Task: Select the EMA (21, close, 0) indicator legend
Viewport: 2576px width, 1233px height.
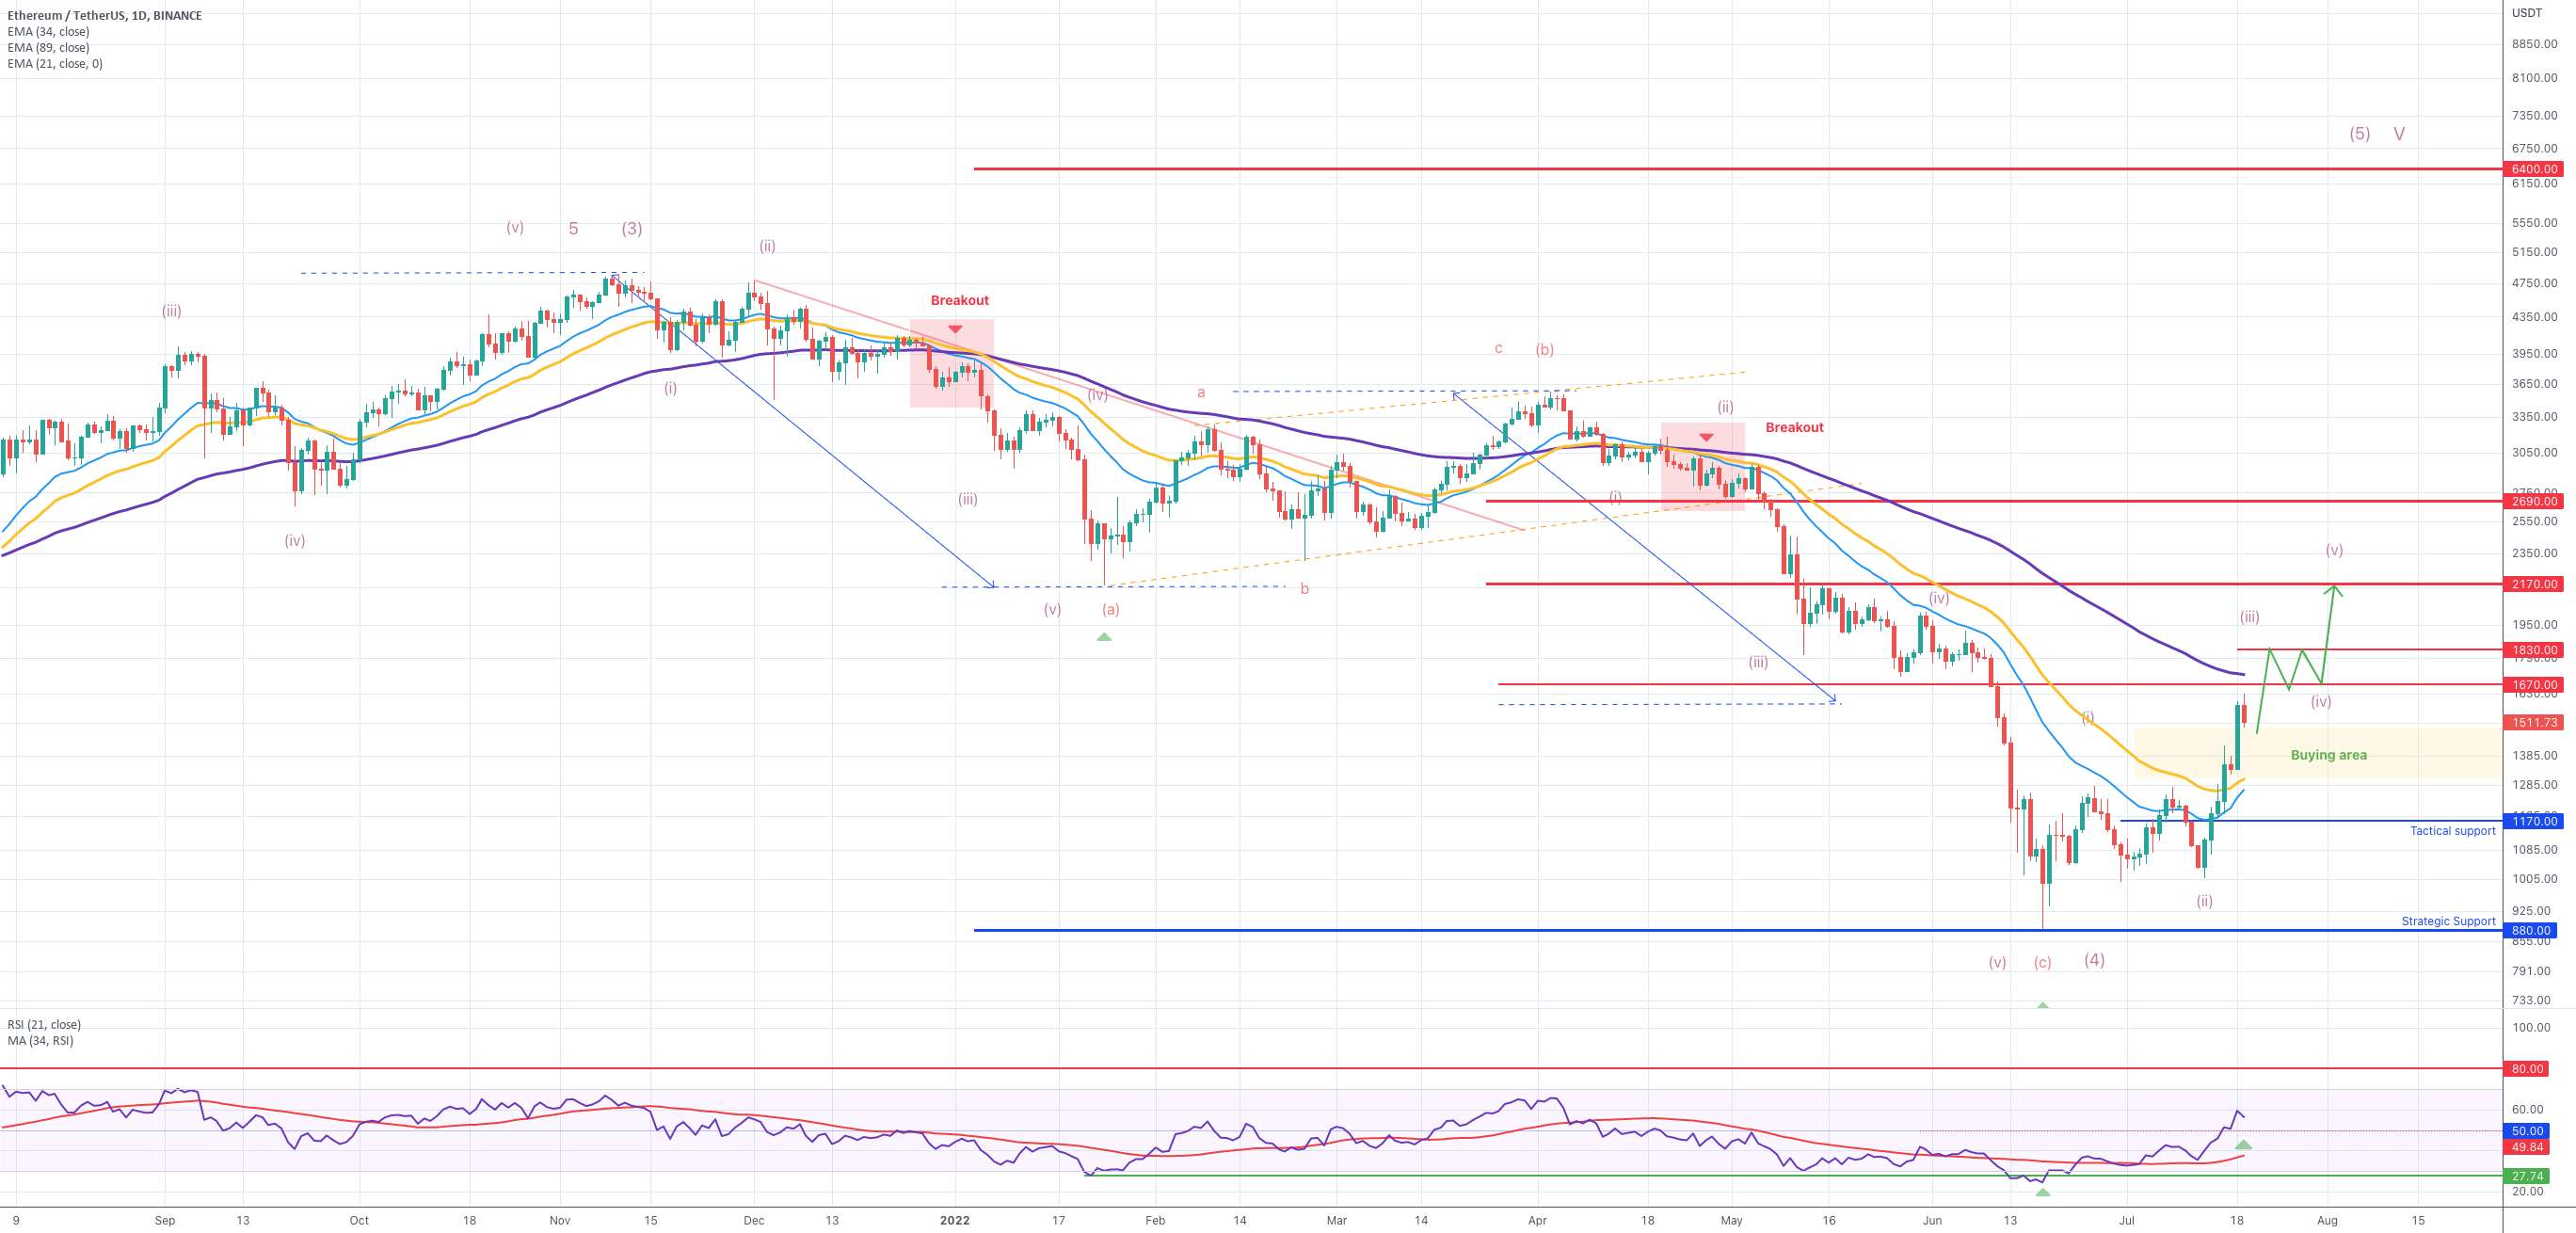Action: point(55,63)
